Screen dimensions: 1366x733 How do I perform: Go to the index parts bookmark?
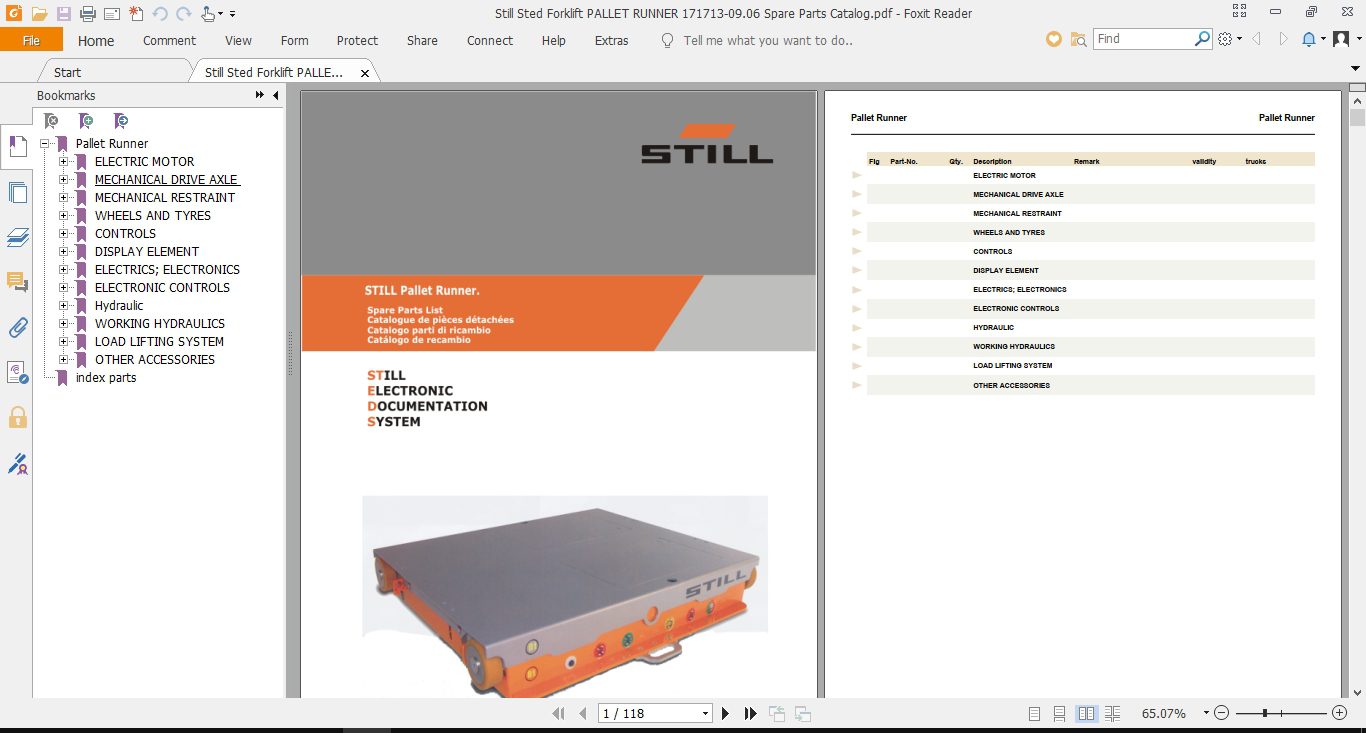[x=106, y=378]
